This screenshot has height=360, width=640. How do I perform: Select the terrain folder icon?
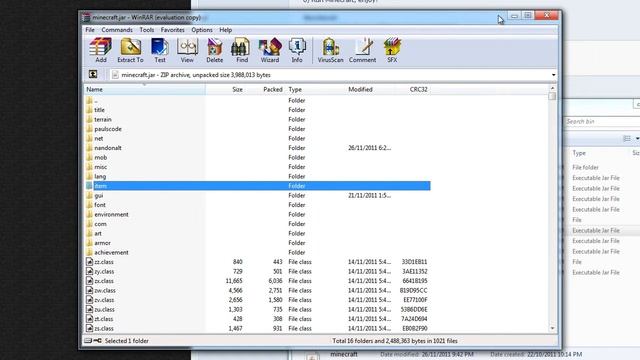[x=89, y=119]
